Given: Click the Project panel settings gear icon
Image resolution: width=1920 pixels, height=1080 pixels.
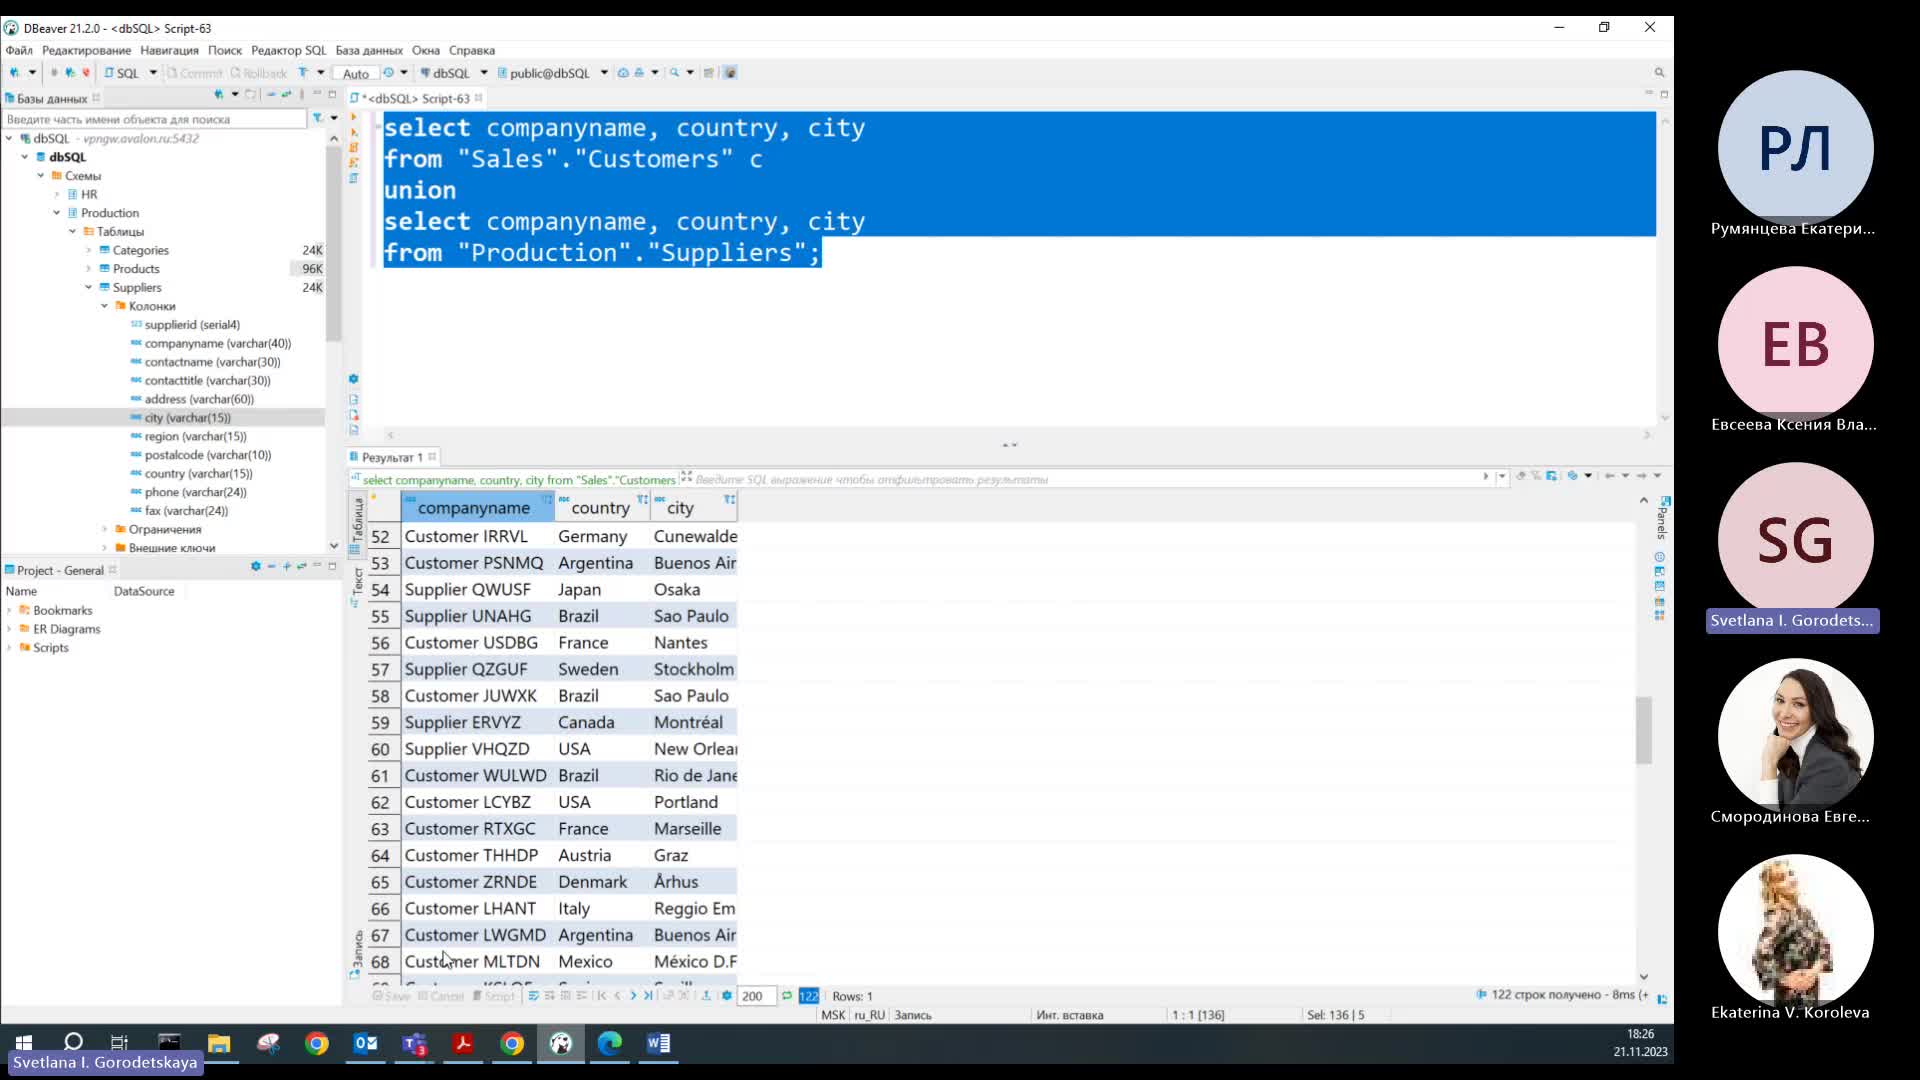Looking at the screenshot, I should (x=255, y=567).
